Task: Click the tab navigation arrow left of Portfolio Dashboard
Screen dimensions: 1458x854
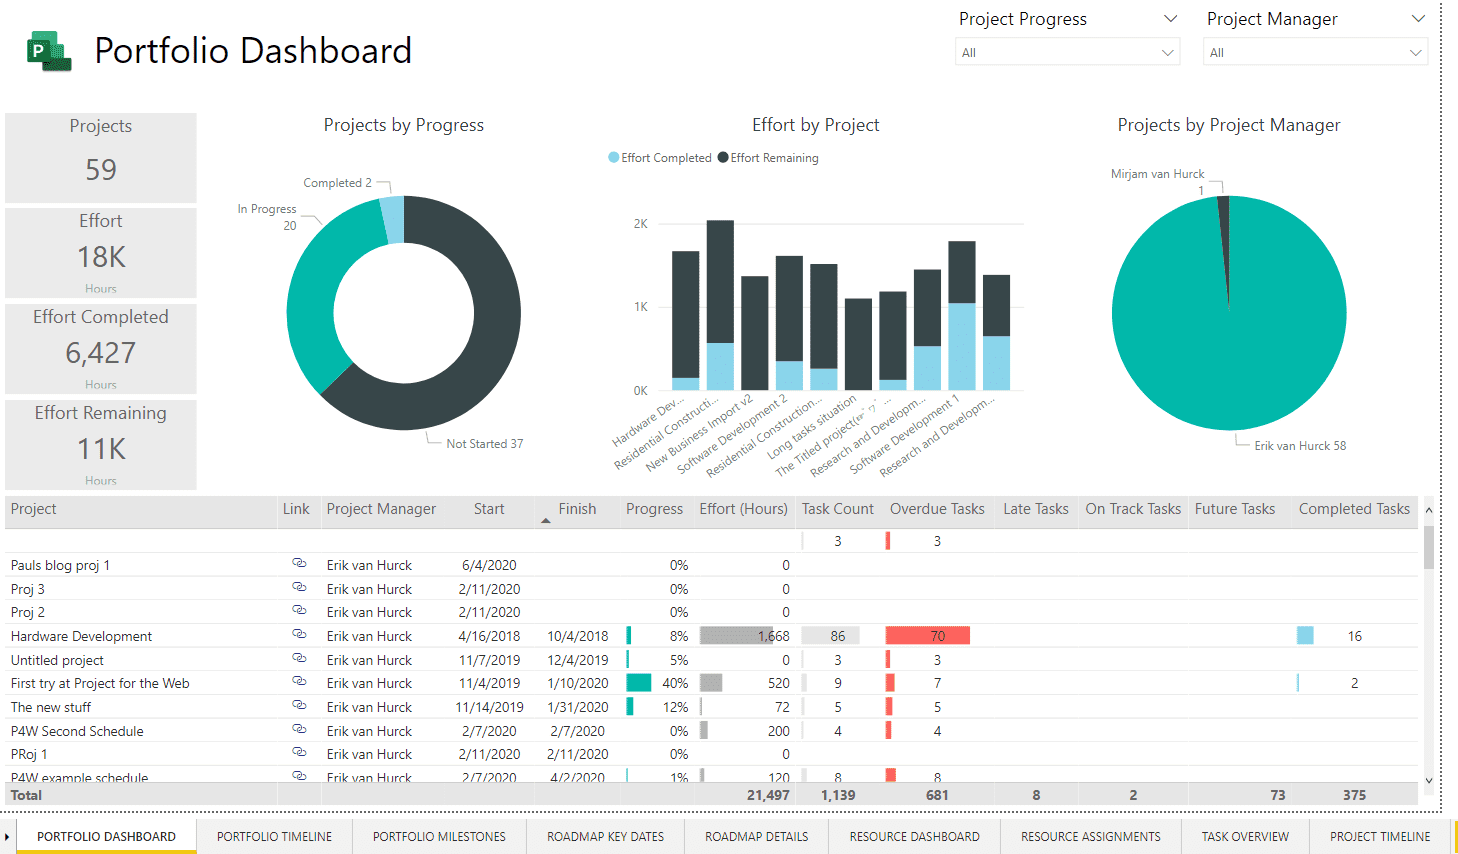Action: coord(7,837)
